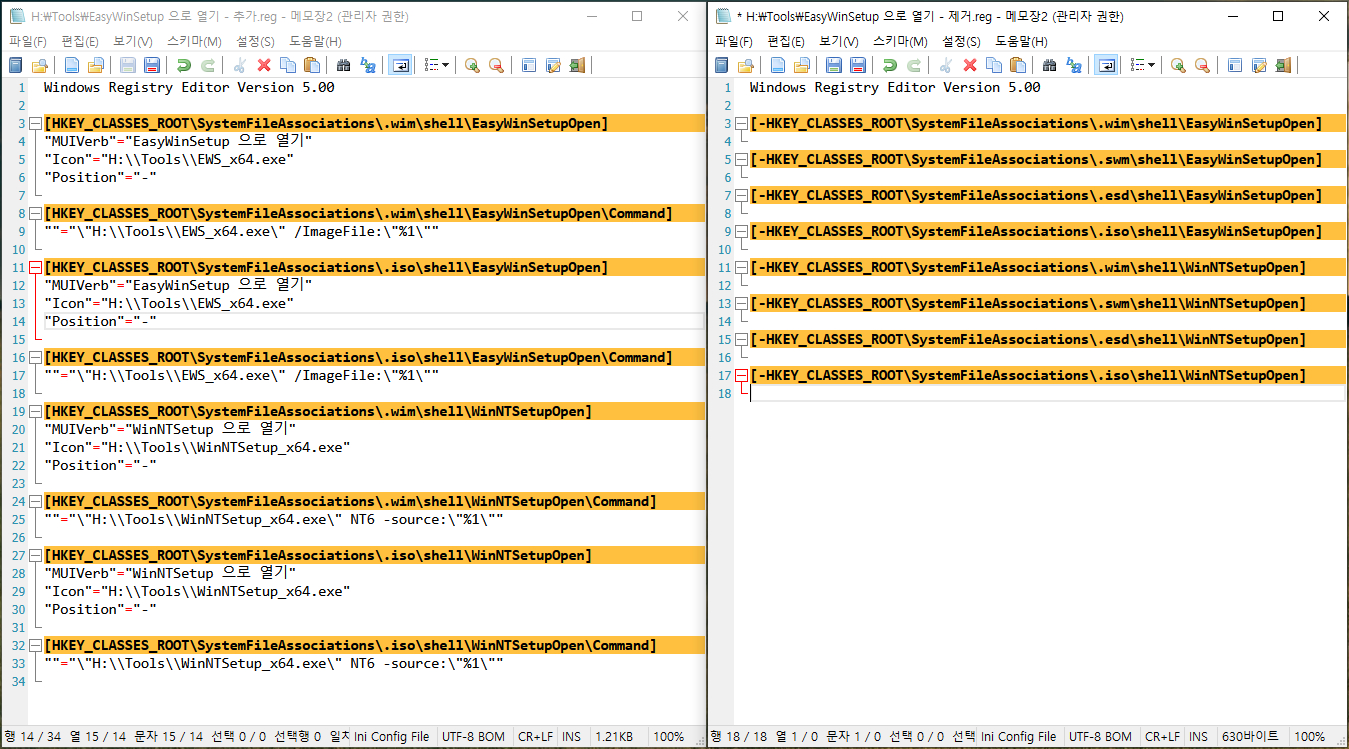Viewport: 1349px width, 749px height.
Task: Click line 9 EWS_x64.exe /ImageFile command in left window
Action: pos(241,231)
